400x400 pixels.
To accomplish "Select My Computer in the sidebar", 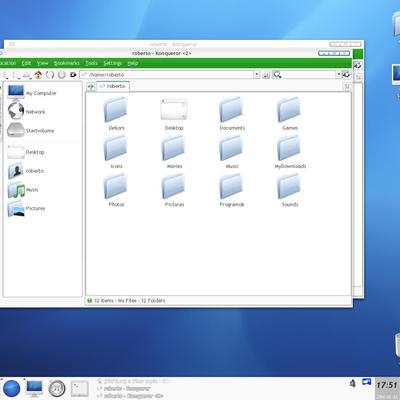I will coord(32,93).
